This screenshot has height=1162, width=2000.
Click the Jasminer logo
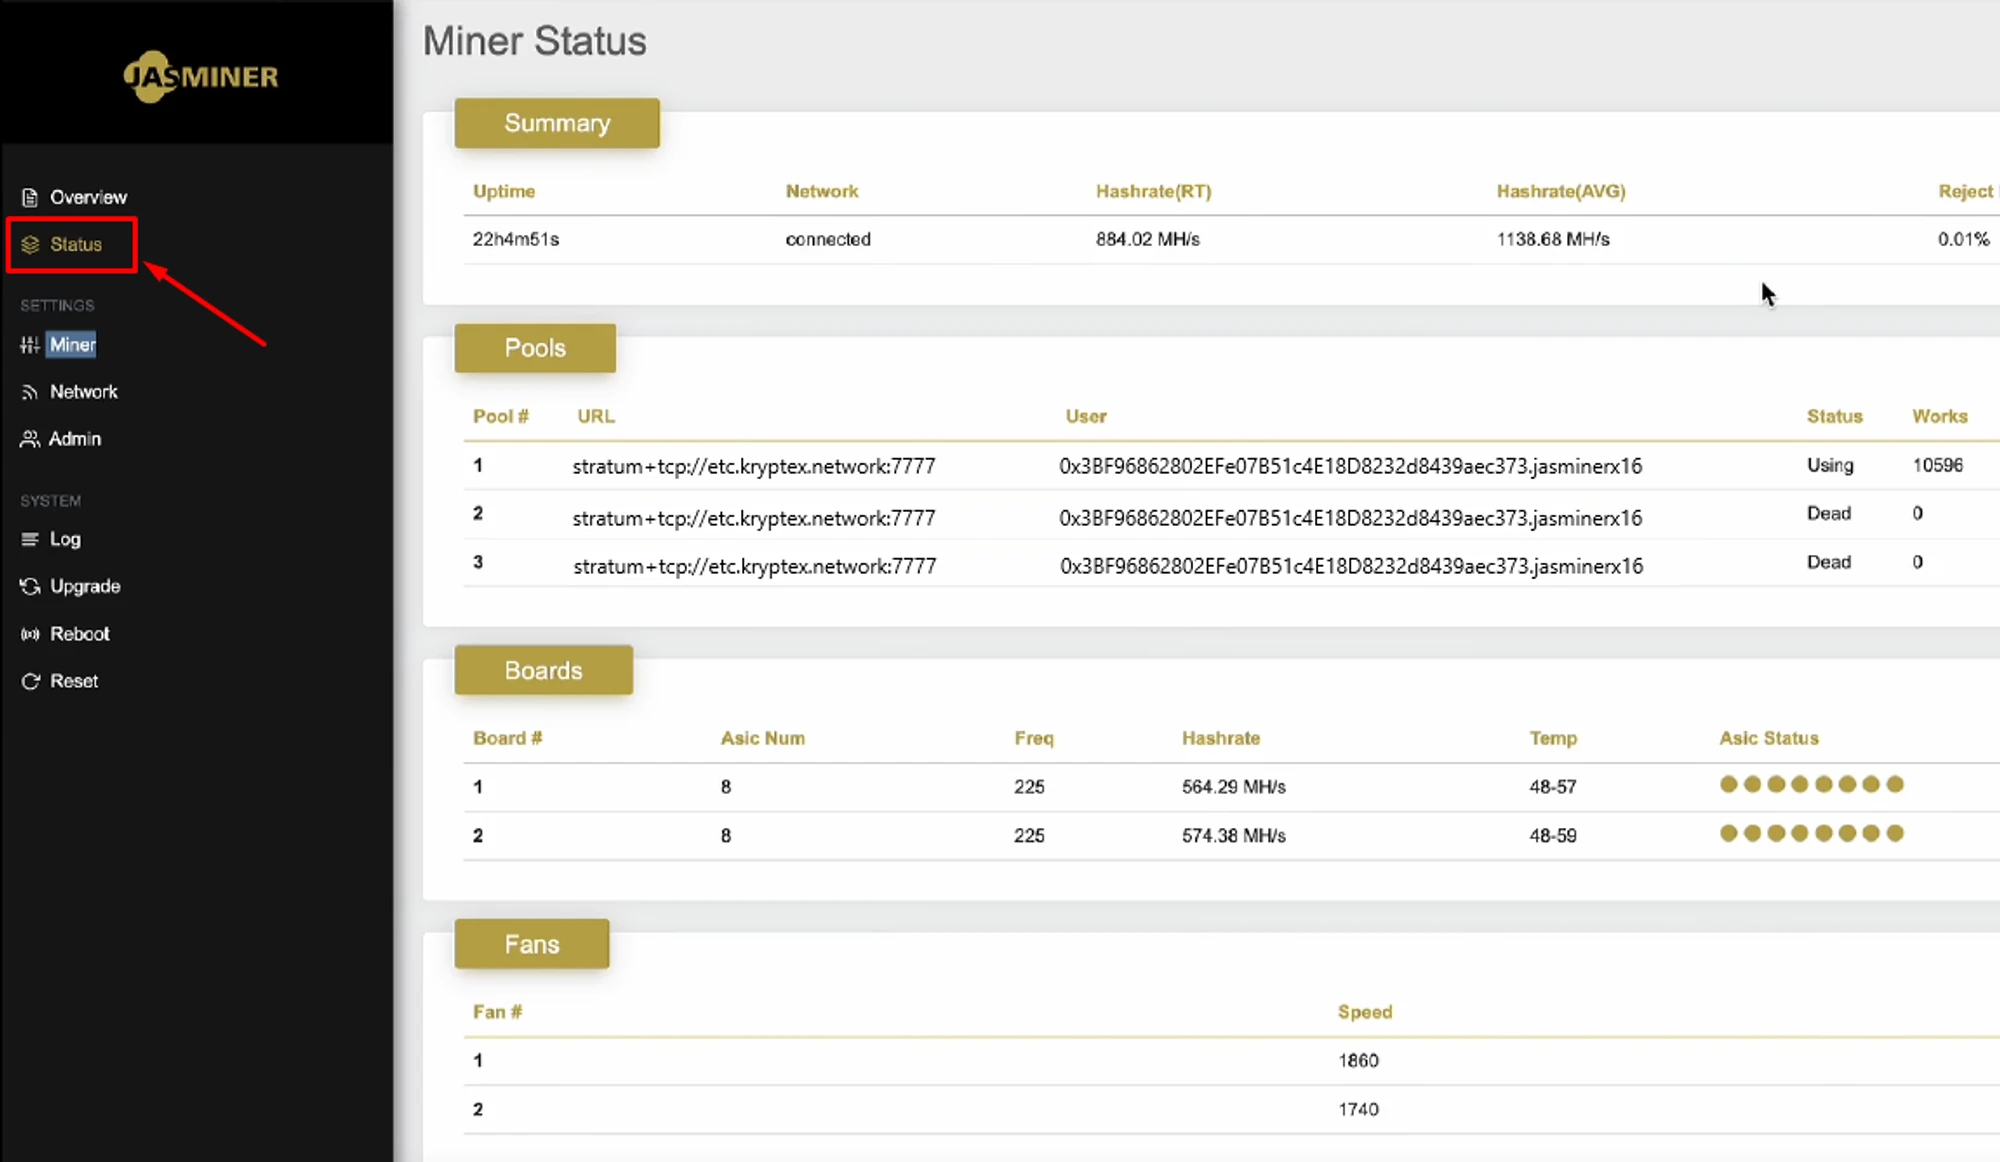[x=200, y=76]
